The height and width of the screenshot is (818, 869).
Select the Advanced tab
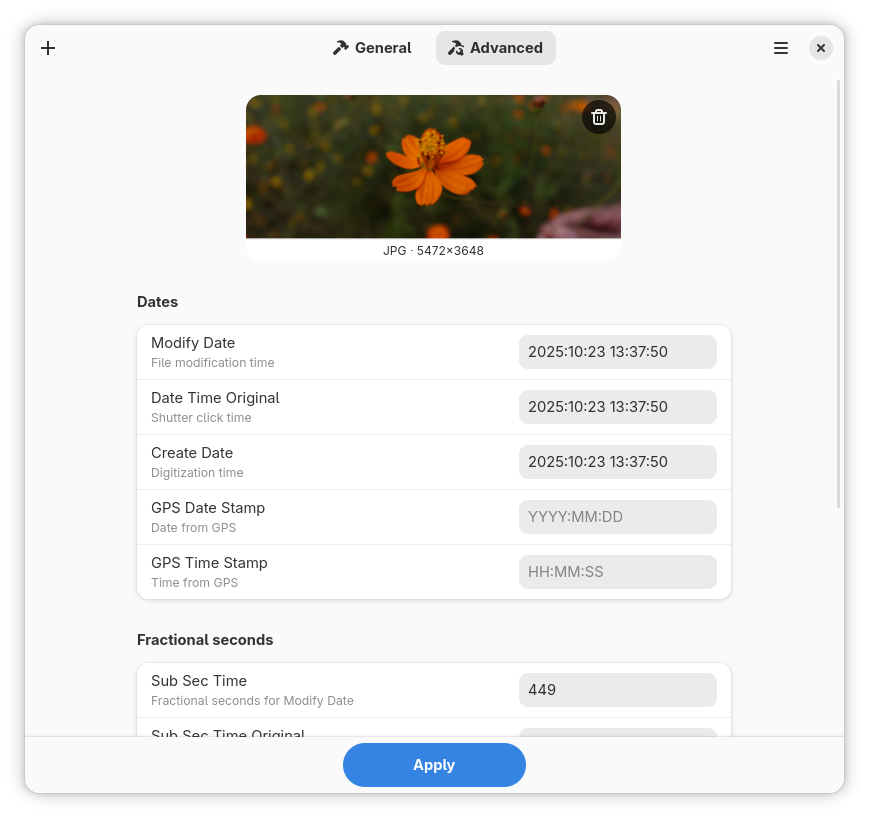495,48
